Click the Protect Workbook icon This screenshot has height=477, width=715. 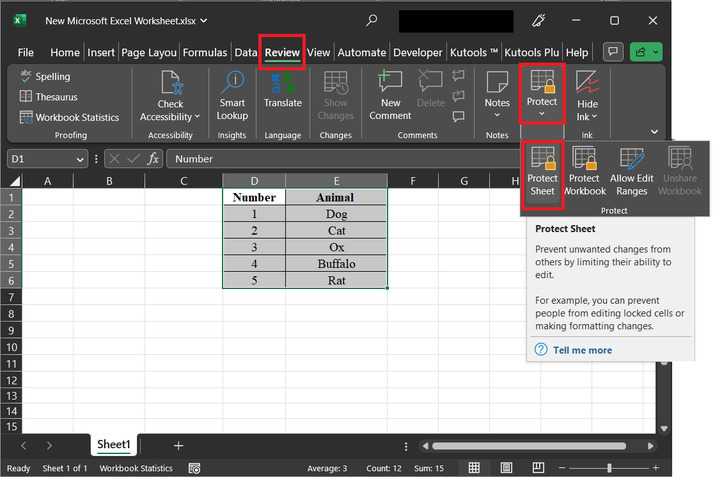pyautogui.click(x=584, y=171)
